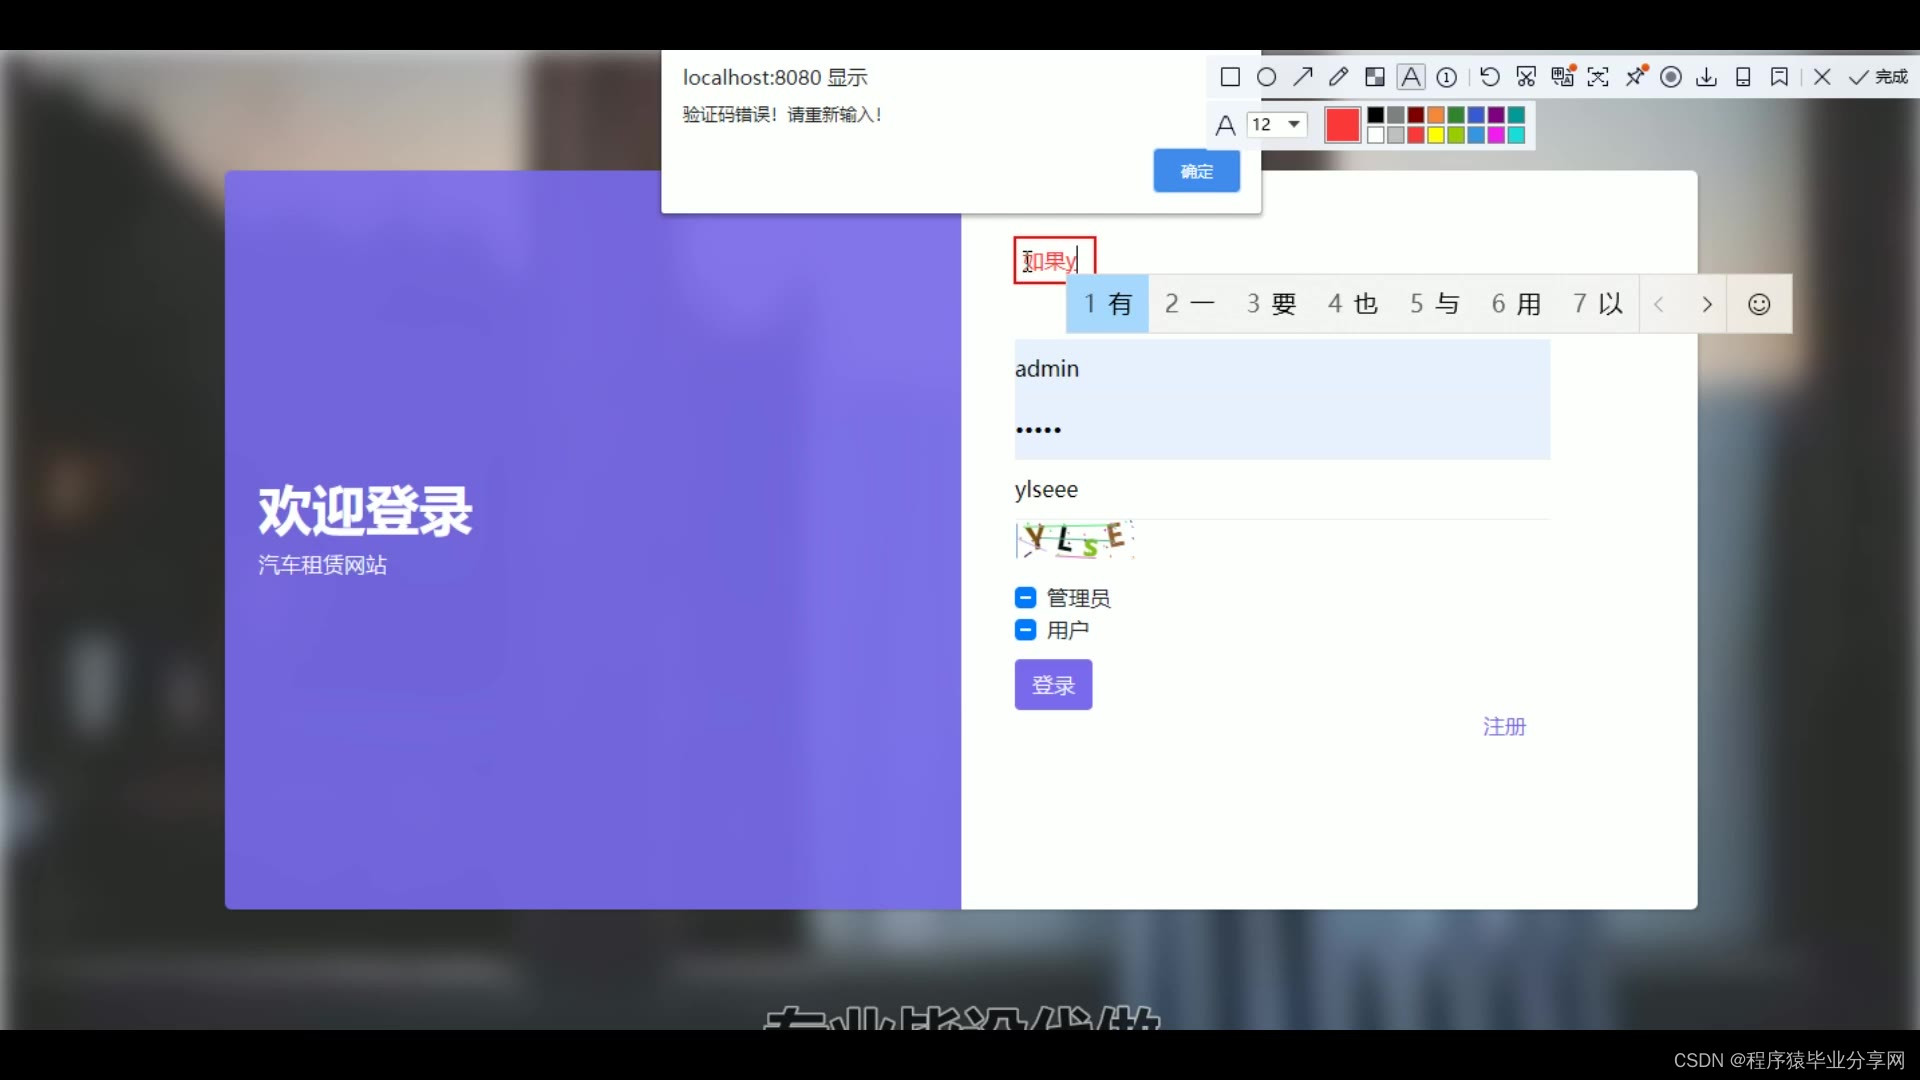Select the rectangle annotation tool
Viewport: 1920px width, 1080px height.
pos(1230,77)
